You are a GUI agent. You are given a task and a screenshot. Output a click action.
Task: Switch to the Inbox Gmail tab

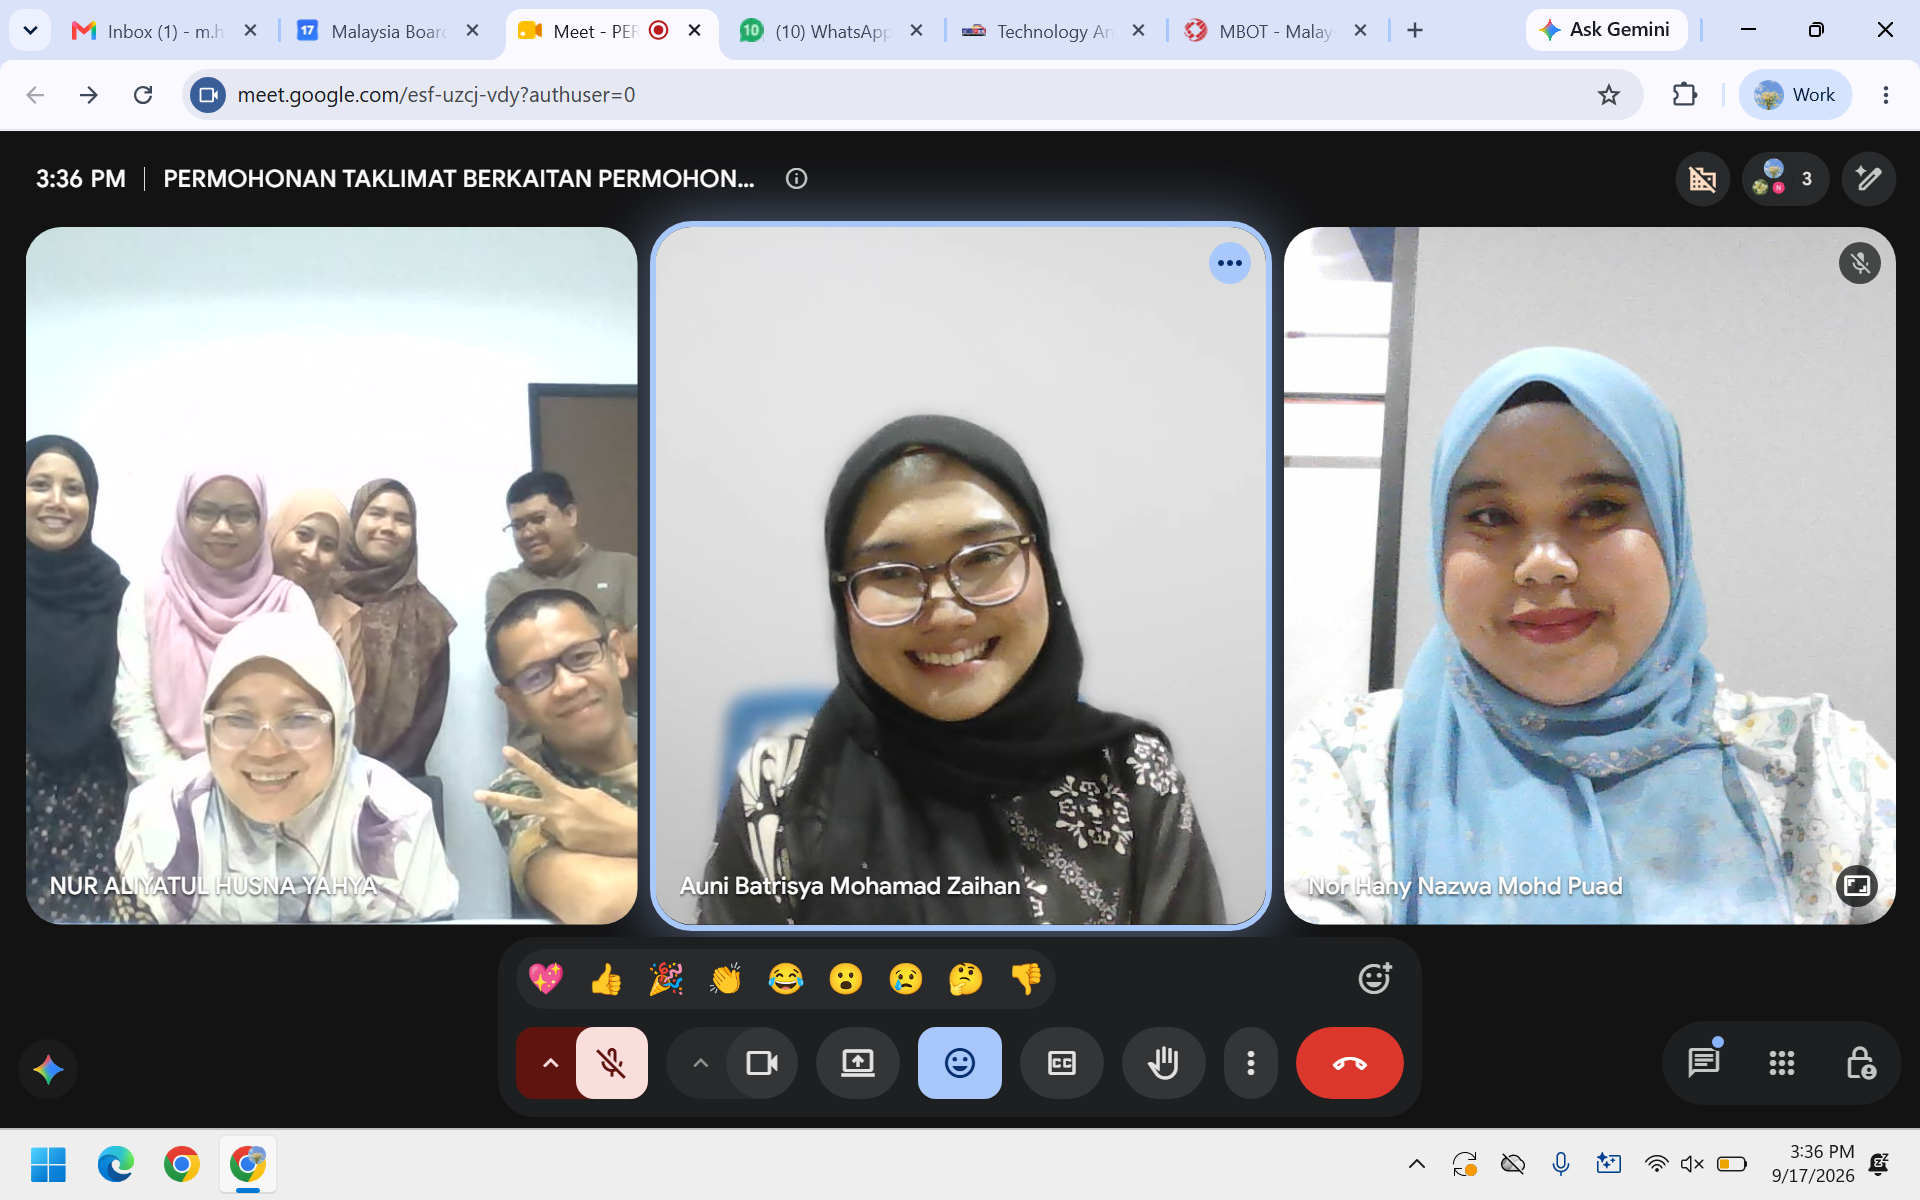(165, 31)
